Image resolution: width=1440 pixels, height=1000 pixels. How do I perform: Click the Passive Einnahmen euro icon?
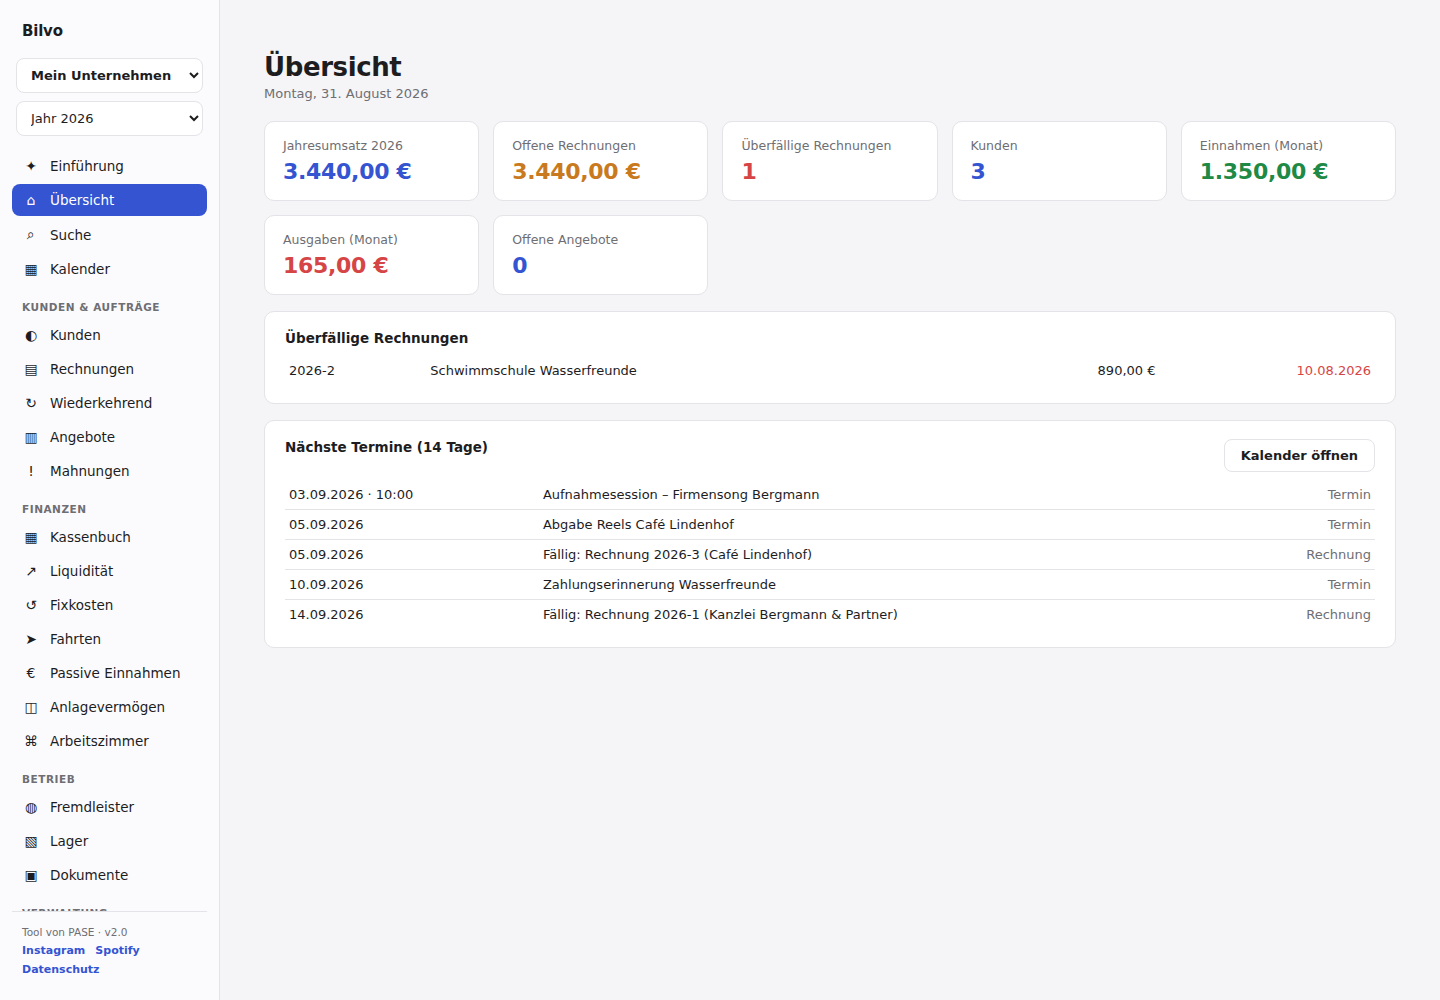[x=31, y=673]
